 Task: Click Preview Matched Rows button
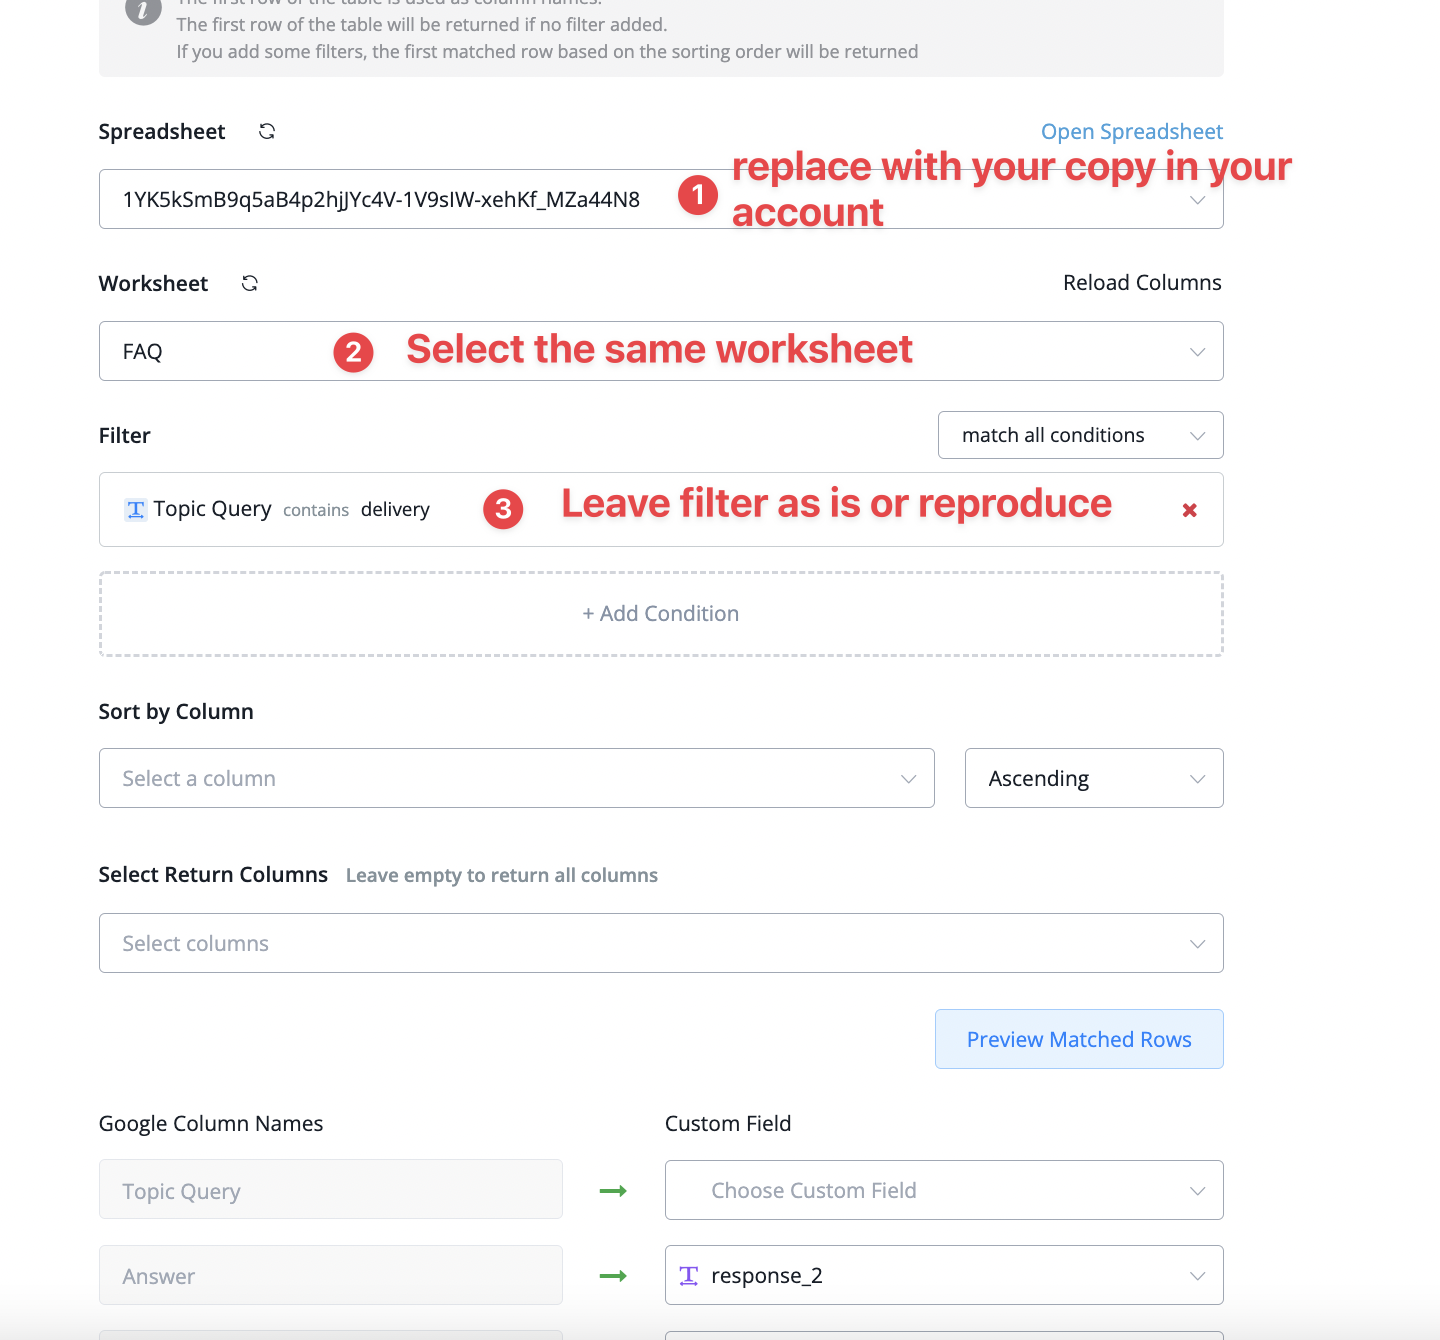[x=1079, y=1039]
